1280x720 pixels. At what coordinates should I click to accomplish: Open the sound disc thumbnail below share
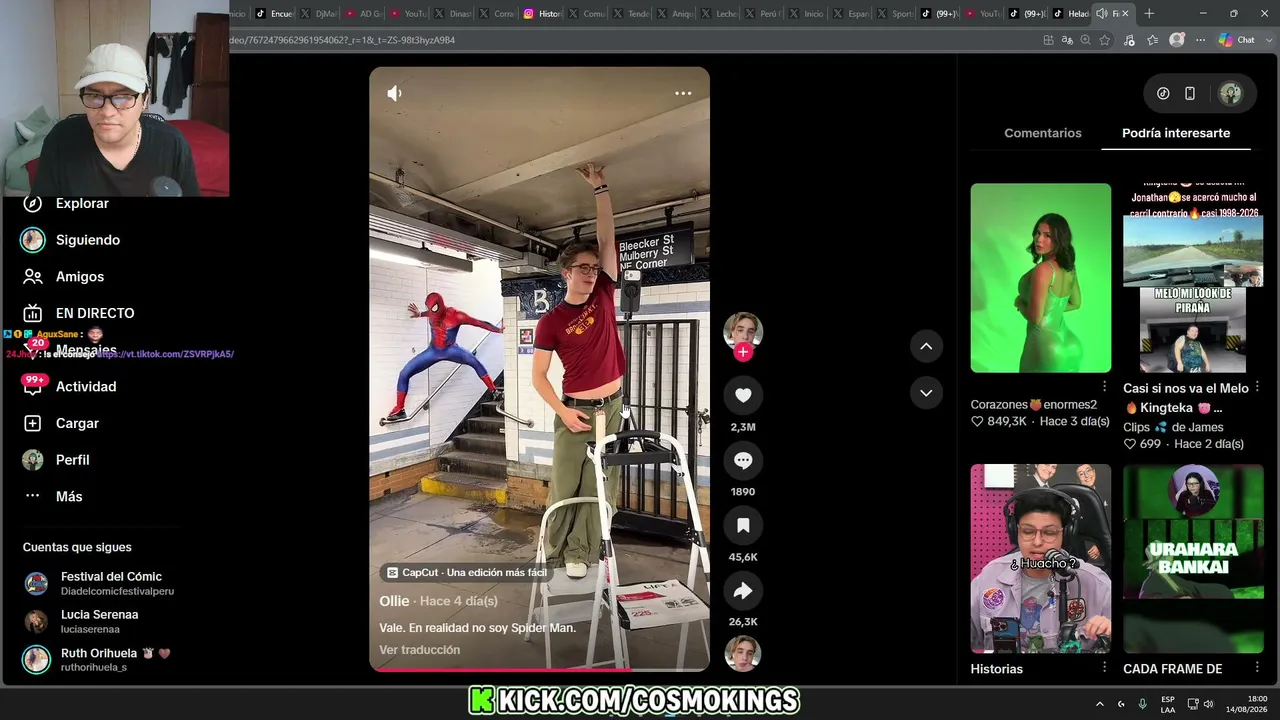pyautogui.click(x=743, y=654)
